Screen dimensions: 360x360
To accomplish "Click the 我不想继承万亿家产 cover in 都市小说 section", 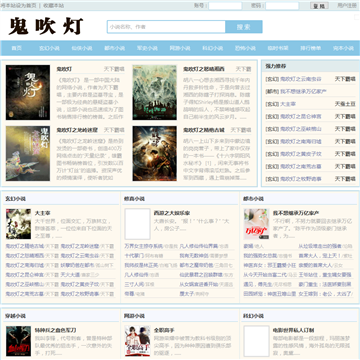I will tap(256, 224).
